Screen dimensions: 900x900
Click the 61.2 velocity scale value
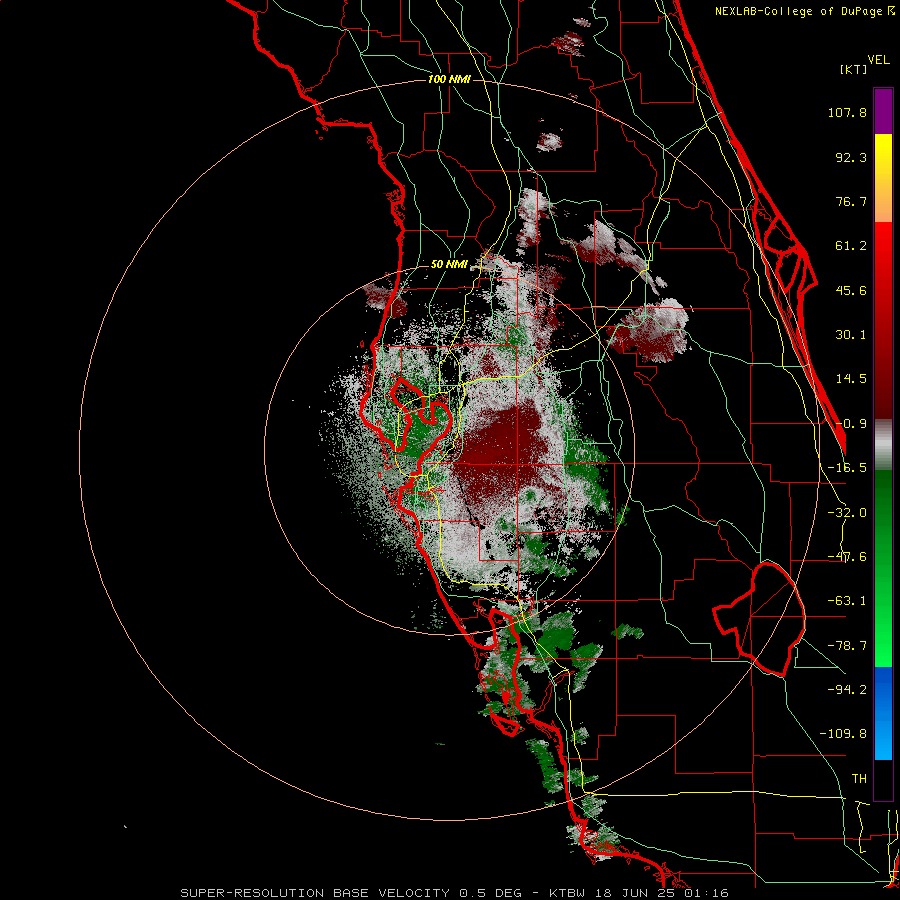[851, 246]
